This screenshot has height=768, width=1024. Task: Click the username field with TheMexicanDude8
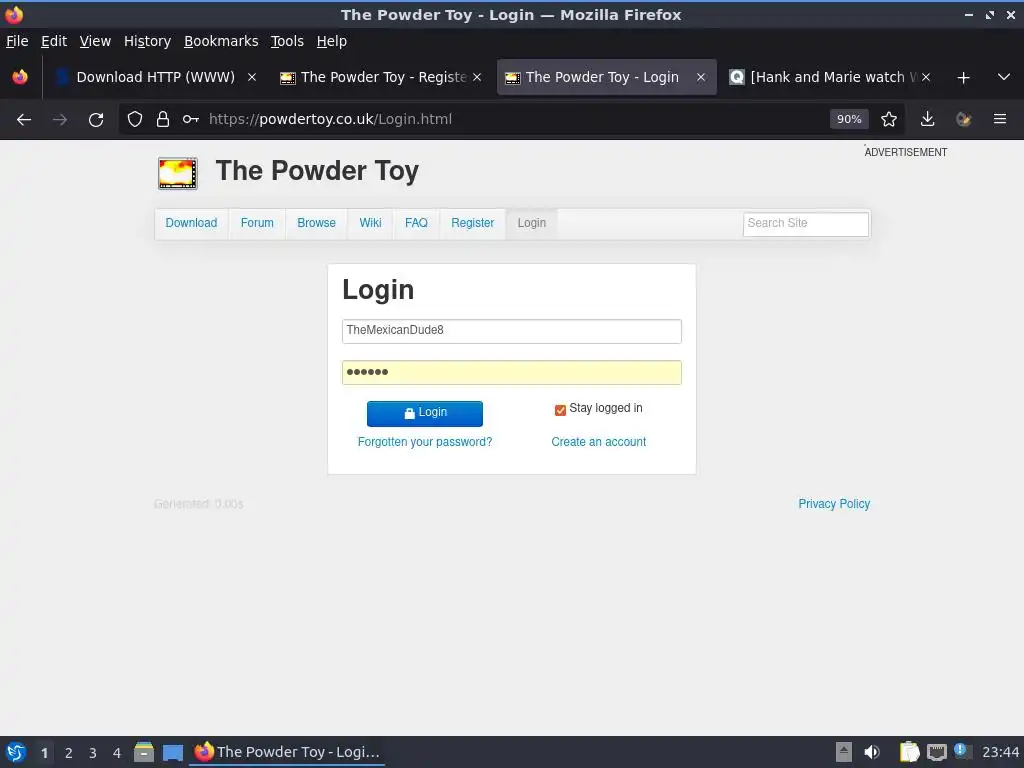point(511,331)
